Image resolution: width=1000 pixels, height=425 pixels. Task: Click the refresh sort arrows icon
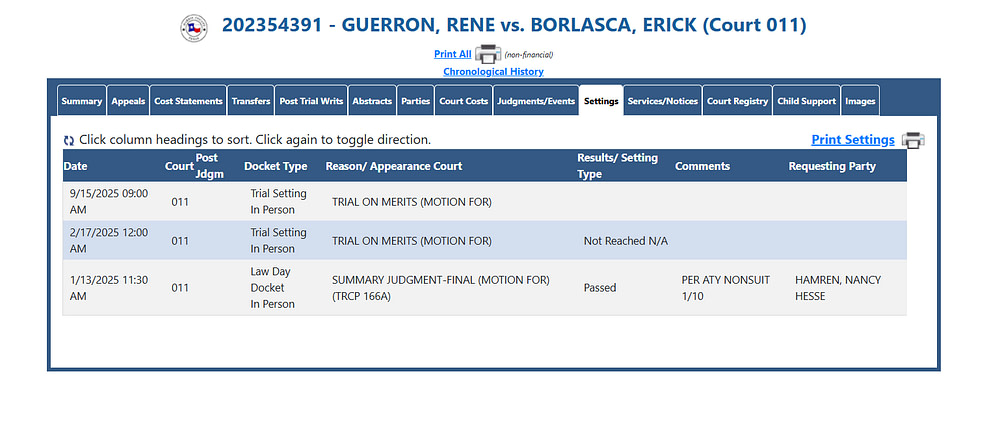click(69, 140)
